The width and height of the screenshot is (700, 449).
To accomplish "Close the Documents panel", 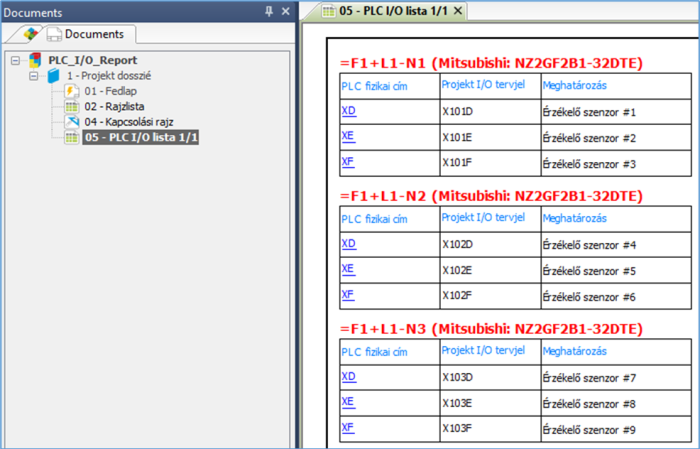I will 286,12.
